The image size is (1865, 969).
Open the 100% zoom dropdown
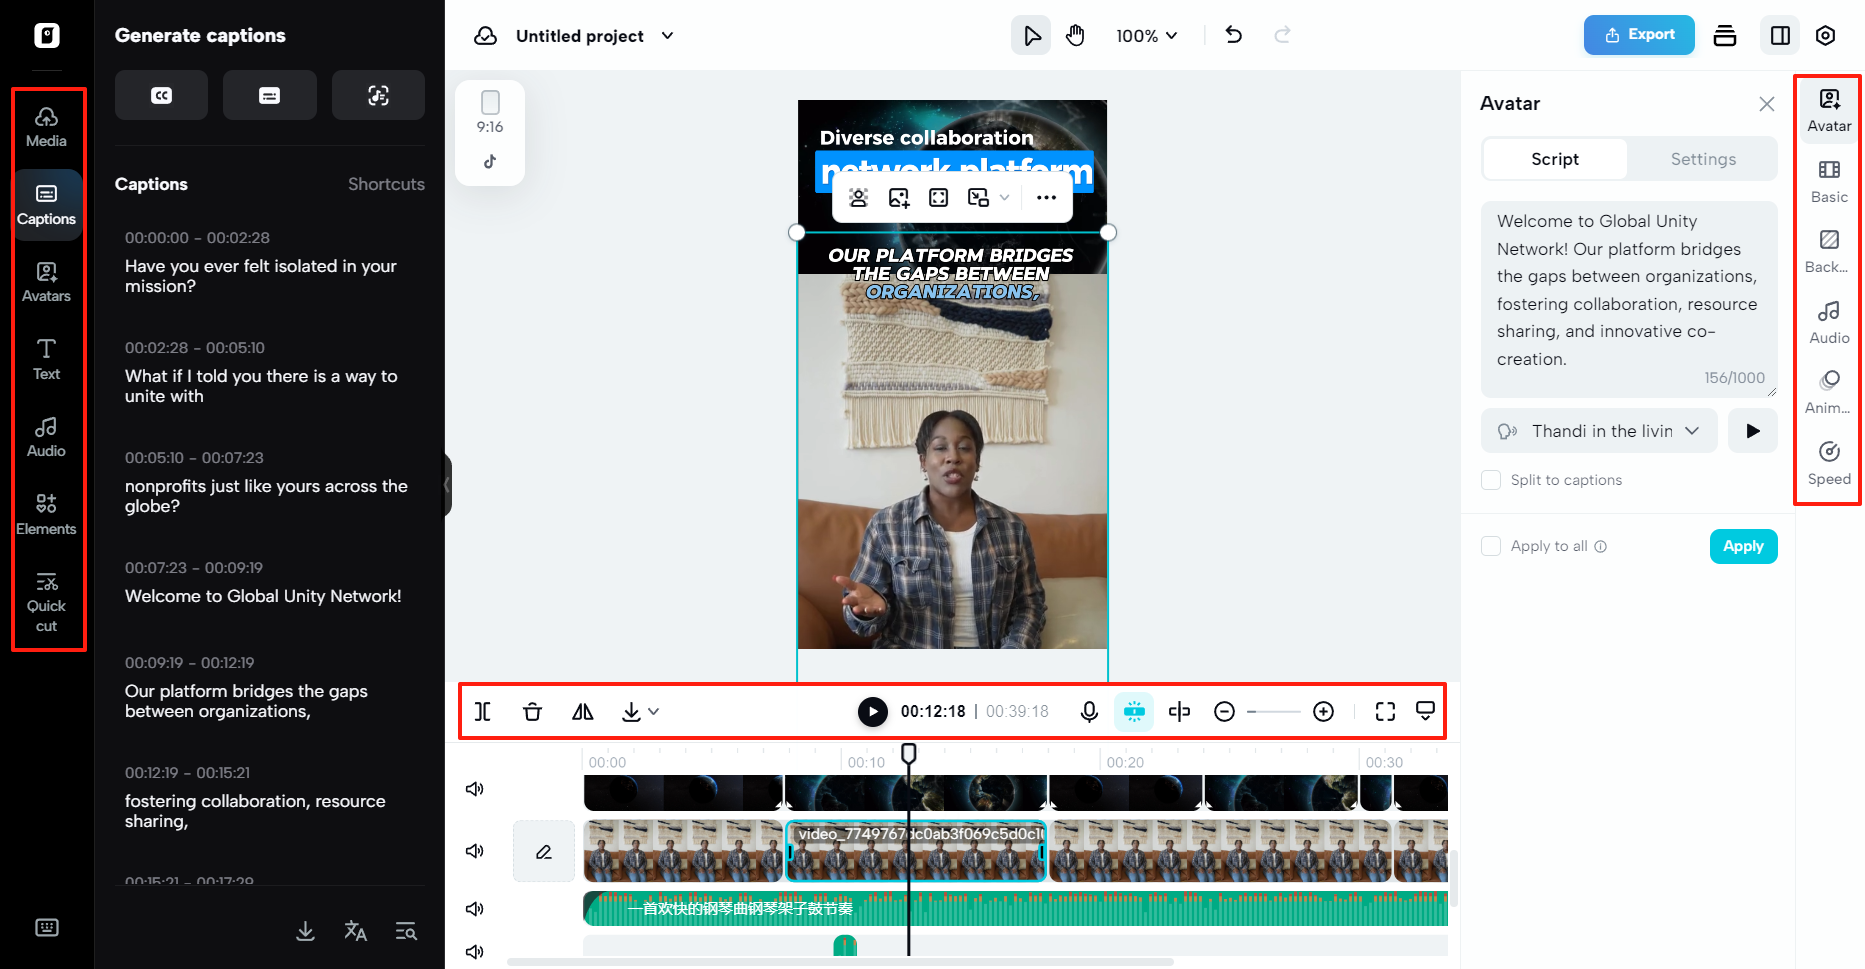tap(1147, 36)
